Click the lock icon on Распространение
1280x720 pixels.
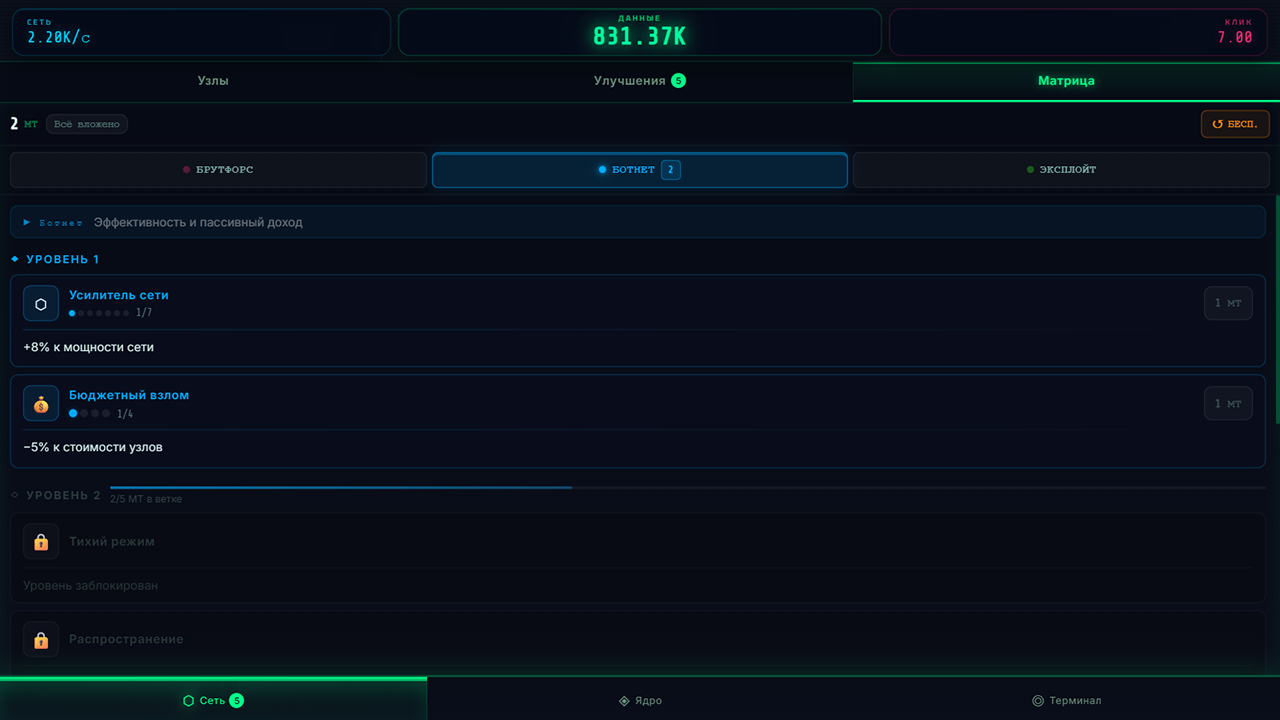click(x=41, y=639)
